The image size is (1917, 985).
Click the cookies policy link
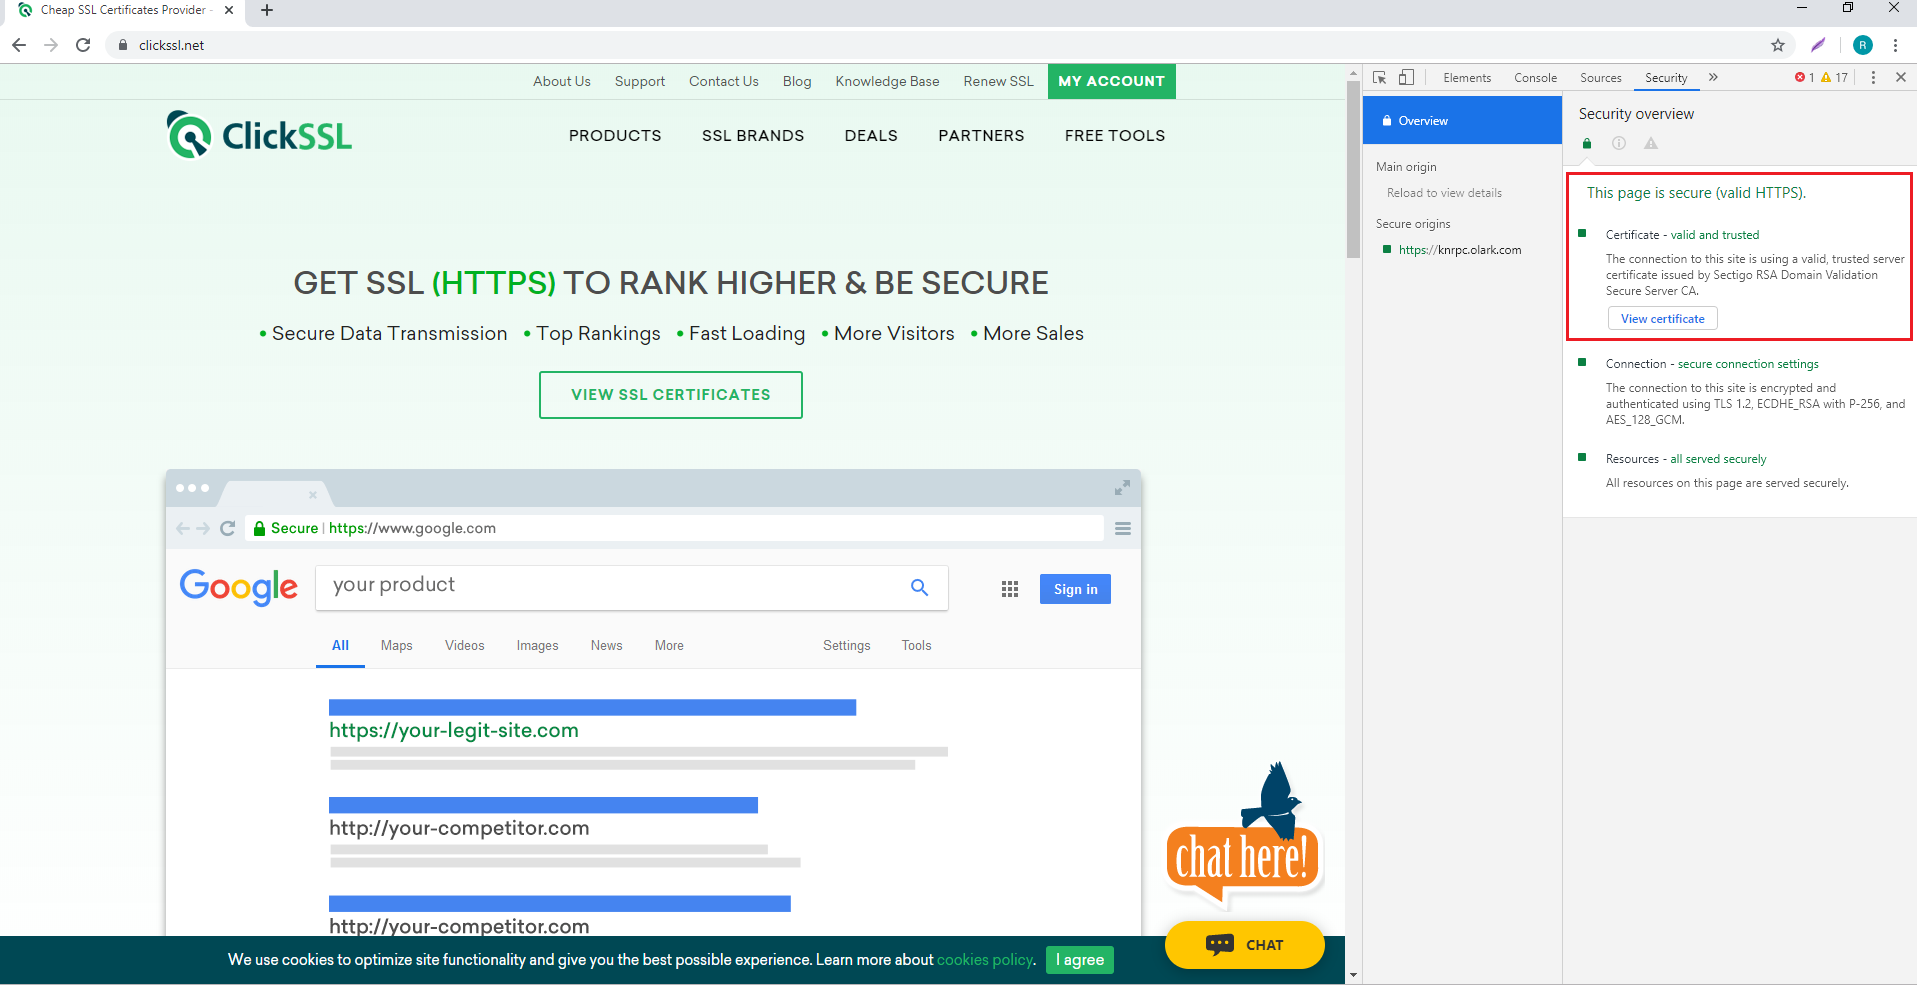click(x=985, y=960)
